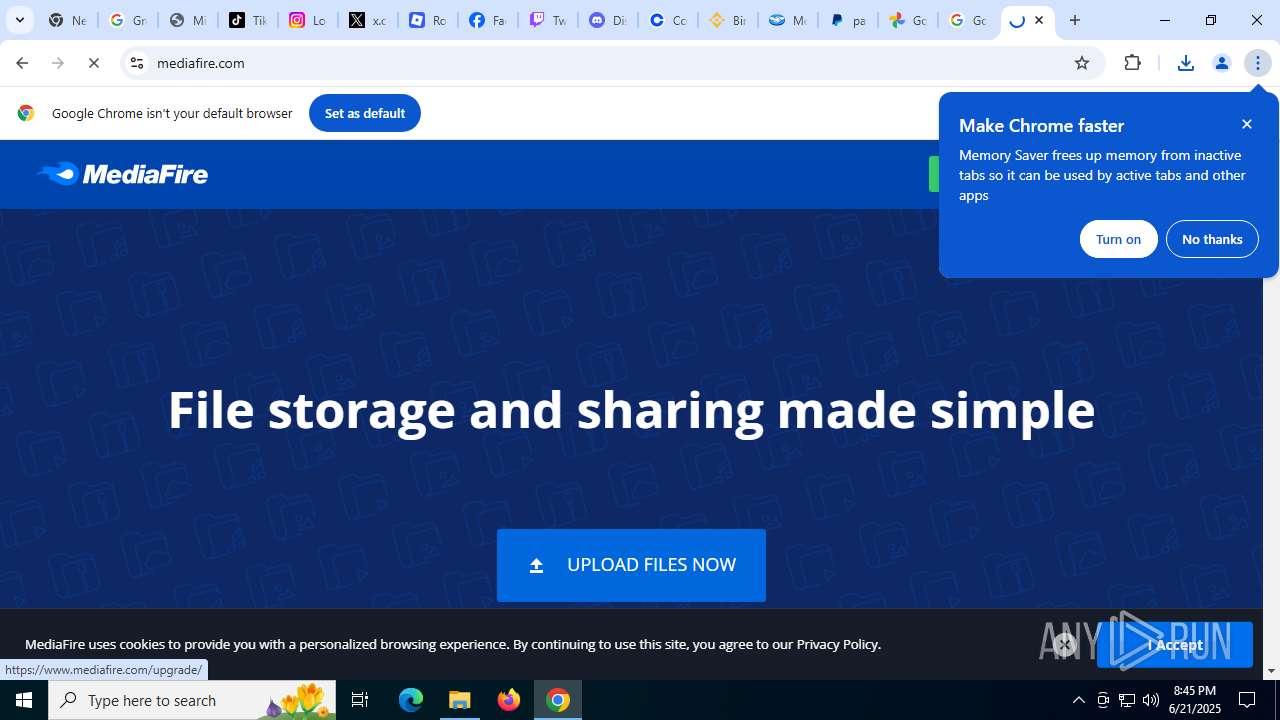The height and width of the screenshot is (720, 1280).
Task: Click the MediaFire logo
Action: 122,174
